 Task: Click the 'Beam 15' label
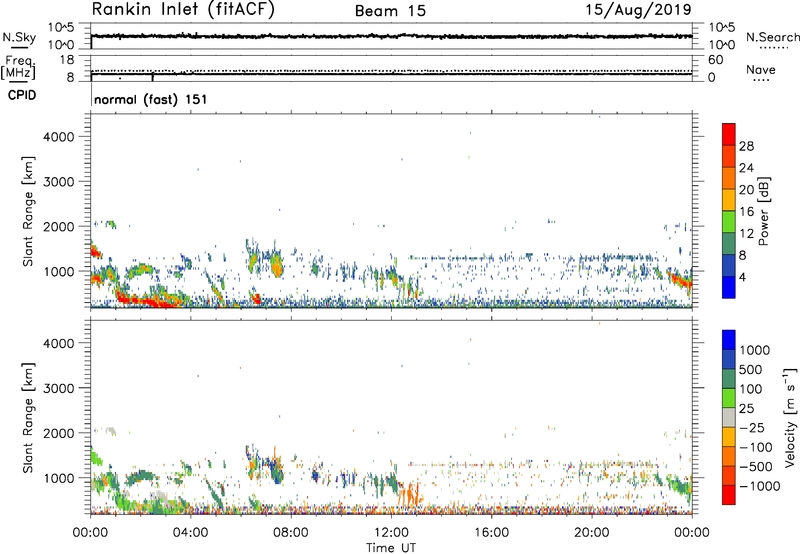(x=390, y=11)
